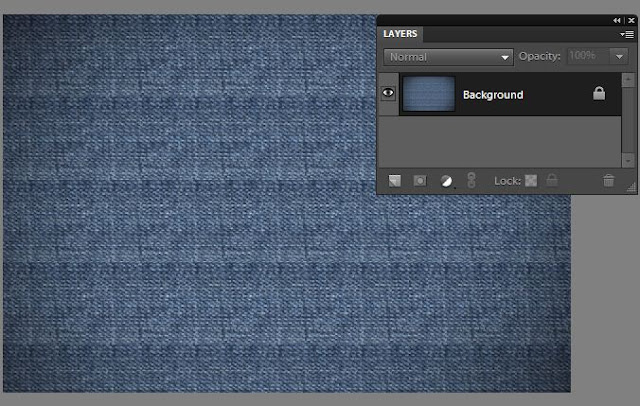This screenshot has height=406, width=640.
Task: Click lock icon on Background layer
Action: [x=599, y=93]
